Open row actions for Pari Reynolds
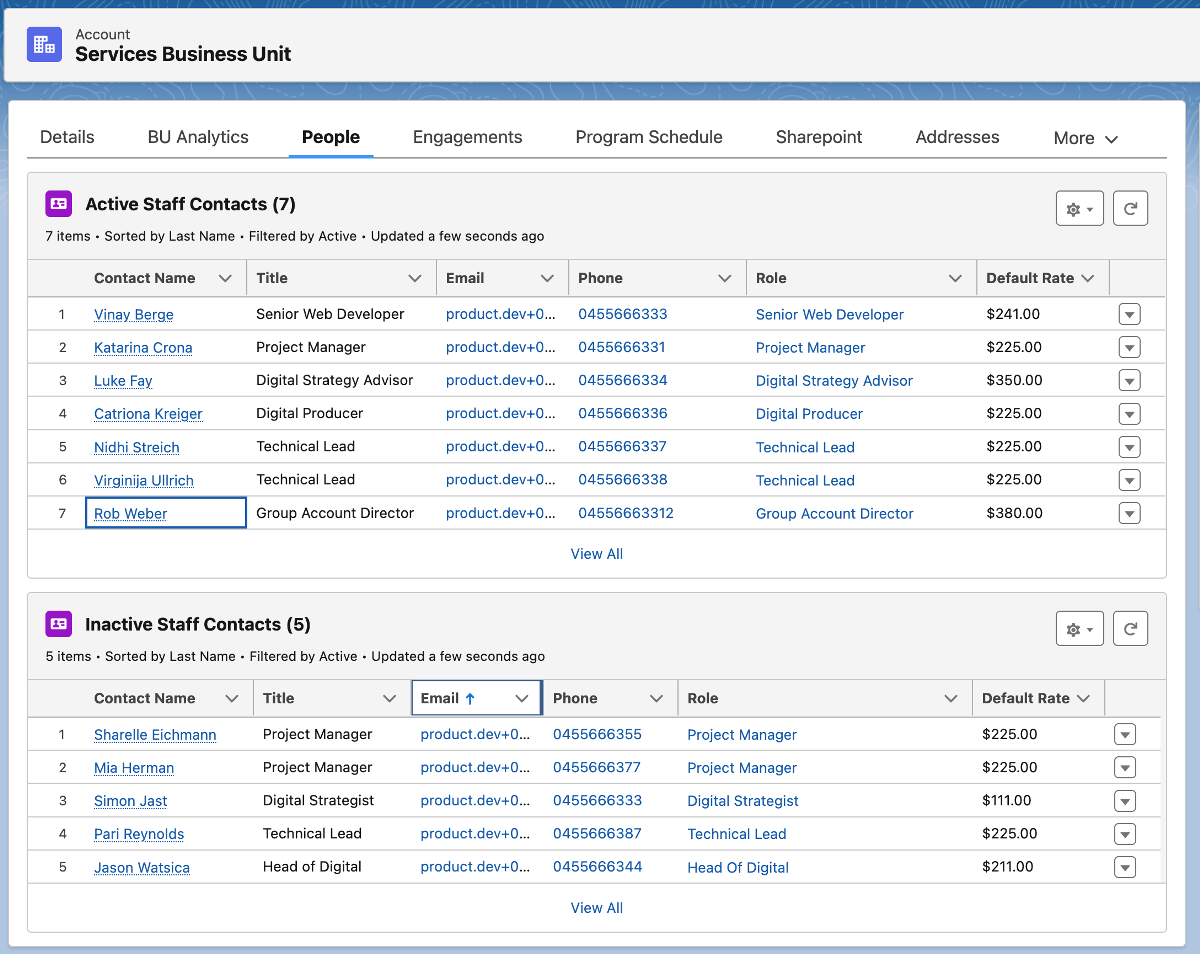The image size is (1200, 954). (1125, 834)
